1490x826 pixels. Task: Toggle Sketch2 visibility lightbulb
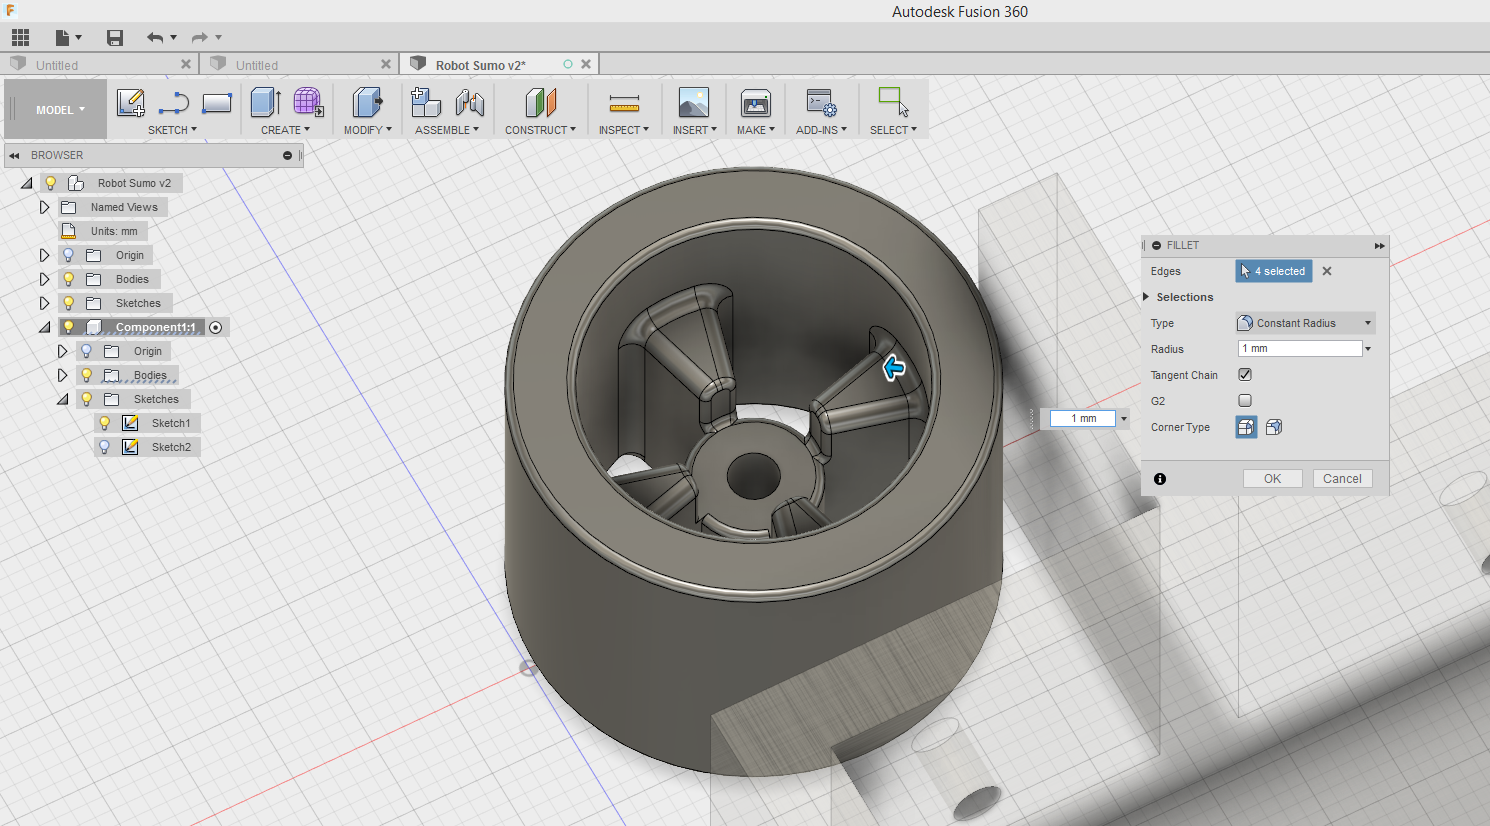[x=105, y=447]
